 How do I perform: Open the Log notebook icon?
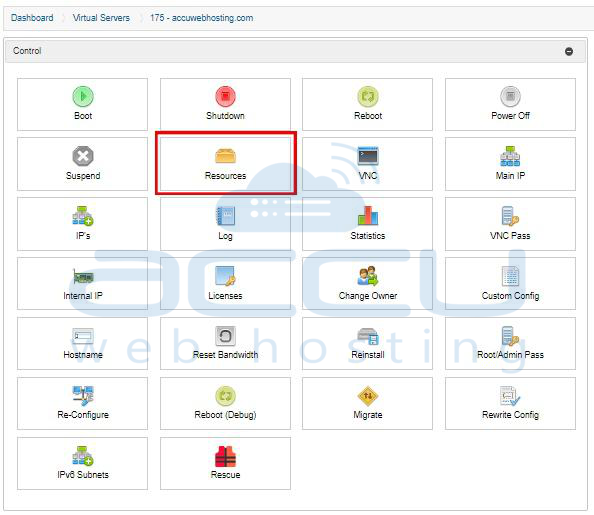coord(225,216)
